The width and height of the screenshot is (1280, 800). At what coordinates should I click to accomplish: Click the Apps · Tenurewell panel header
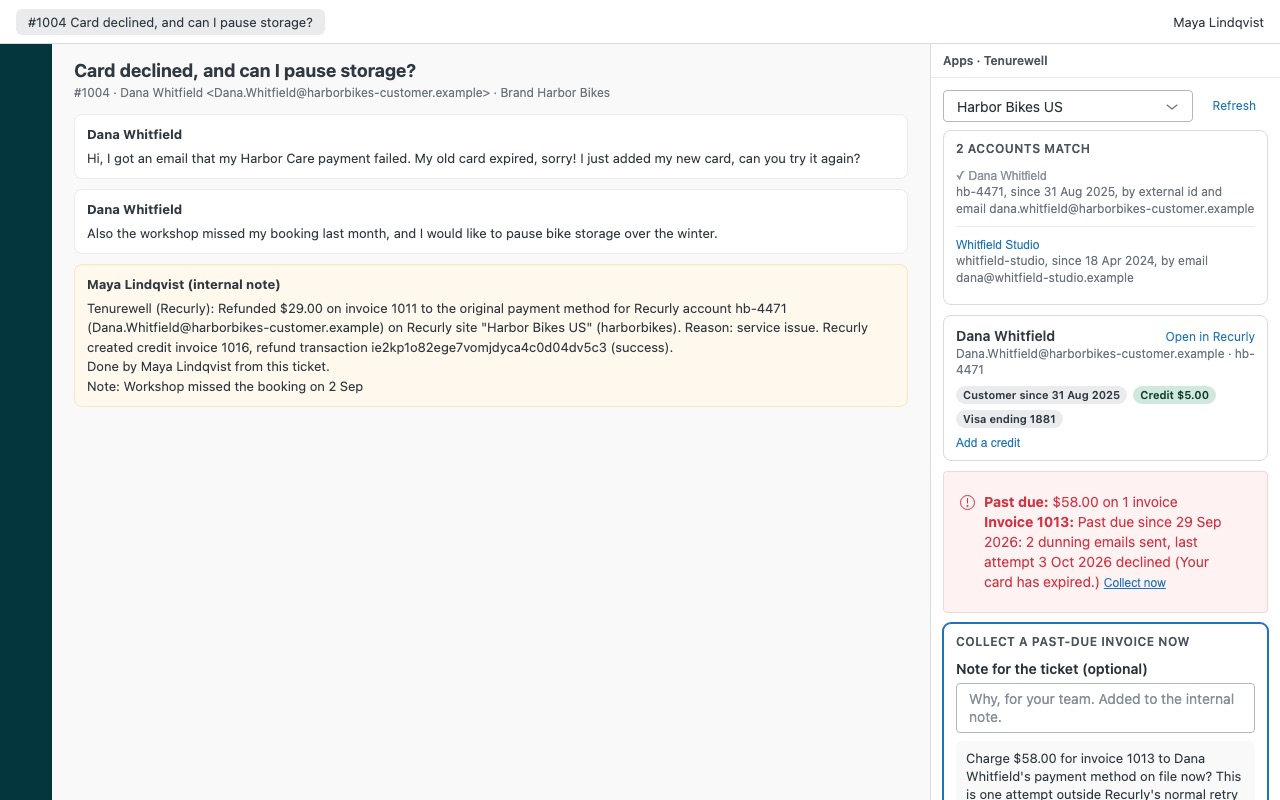995,61
